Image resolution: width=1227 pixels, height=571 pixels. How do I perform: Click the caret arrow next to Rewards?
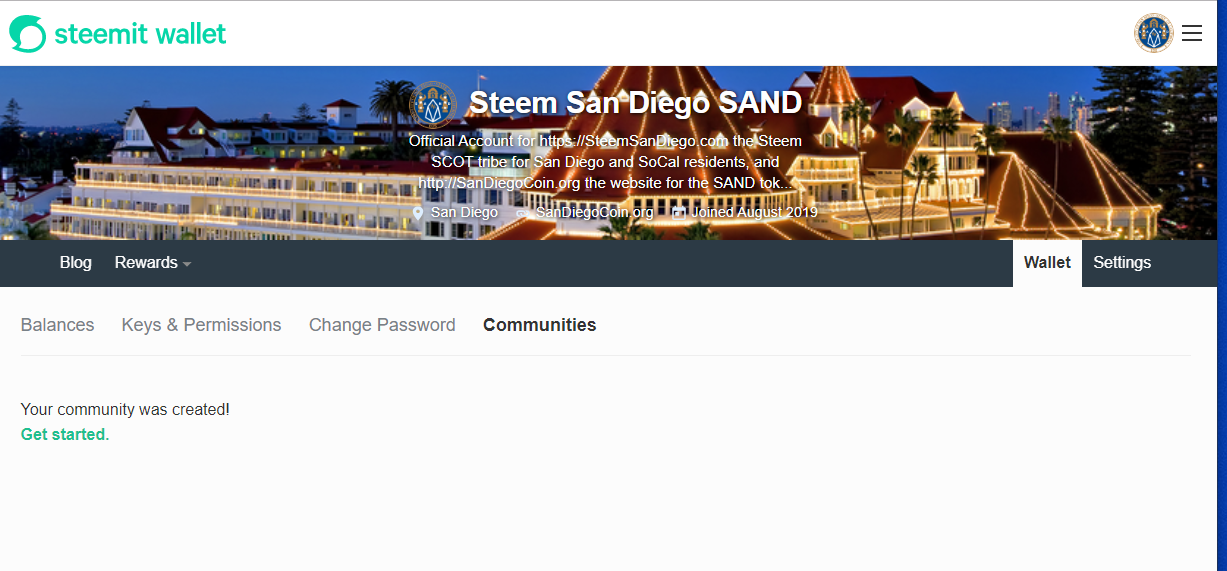coord(187,264)
